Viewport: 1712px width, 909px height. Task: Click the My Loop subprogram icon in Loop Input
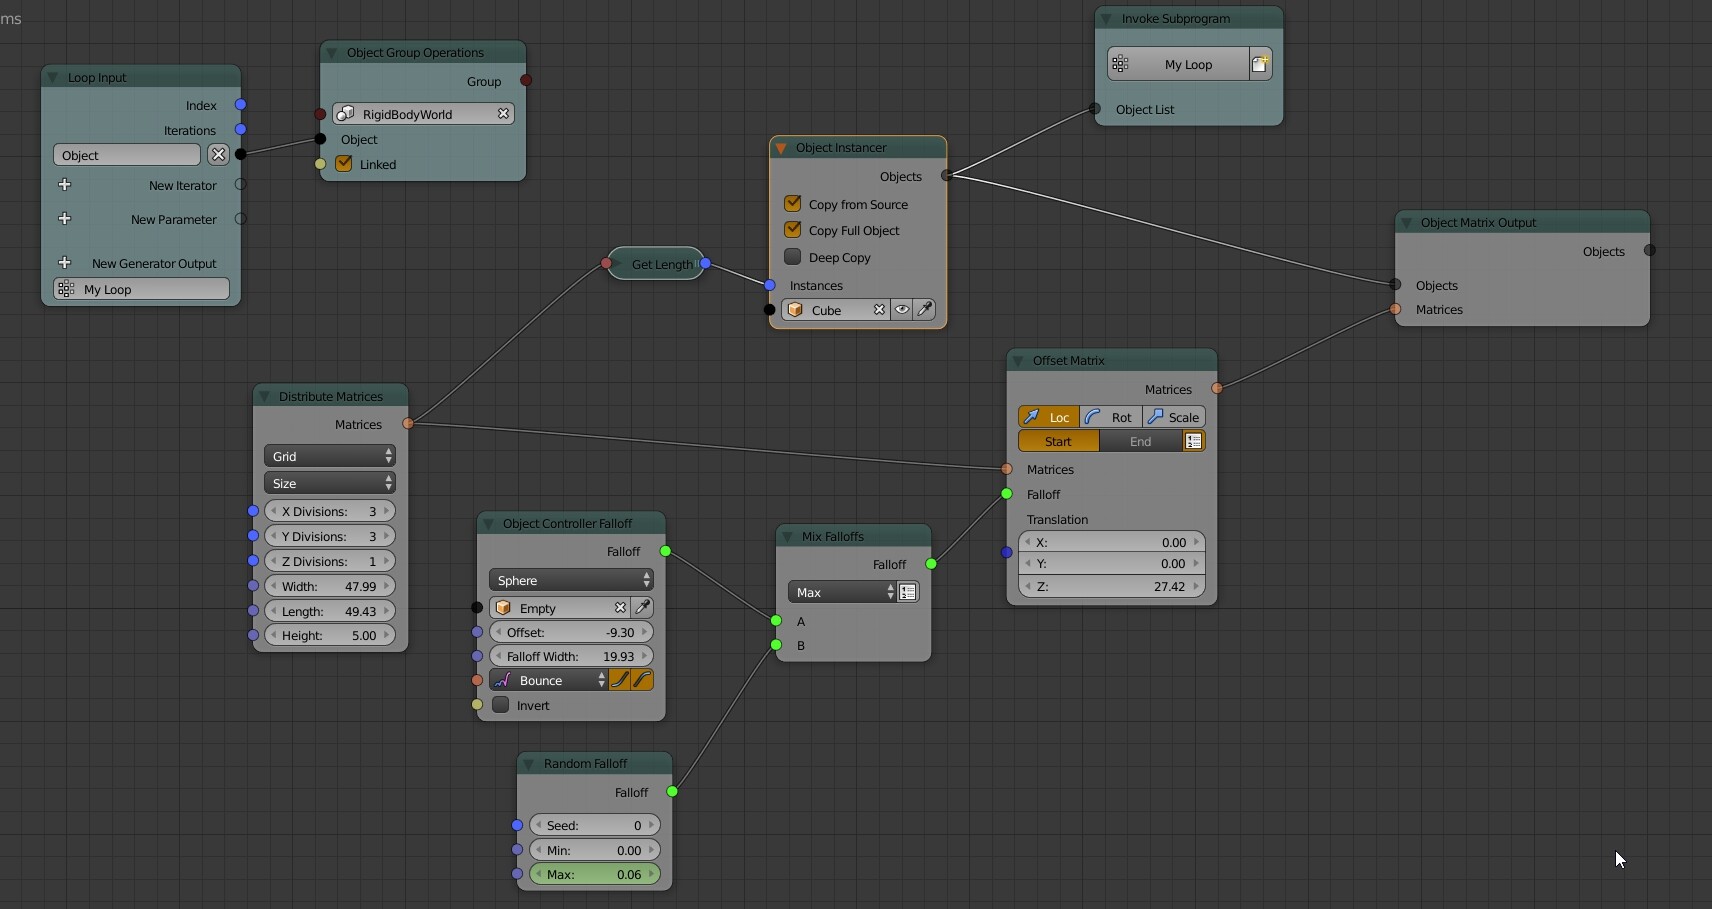66,289
